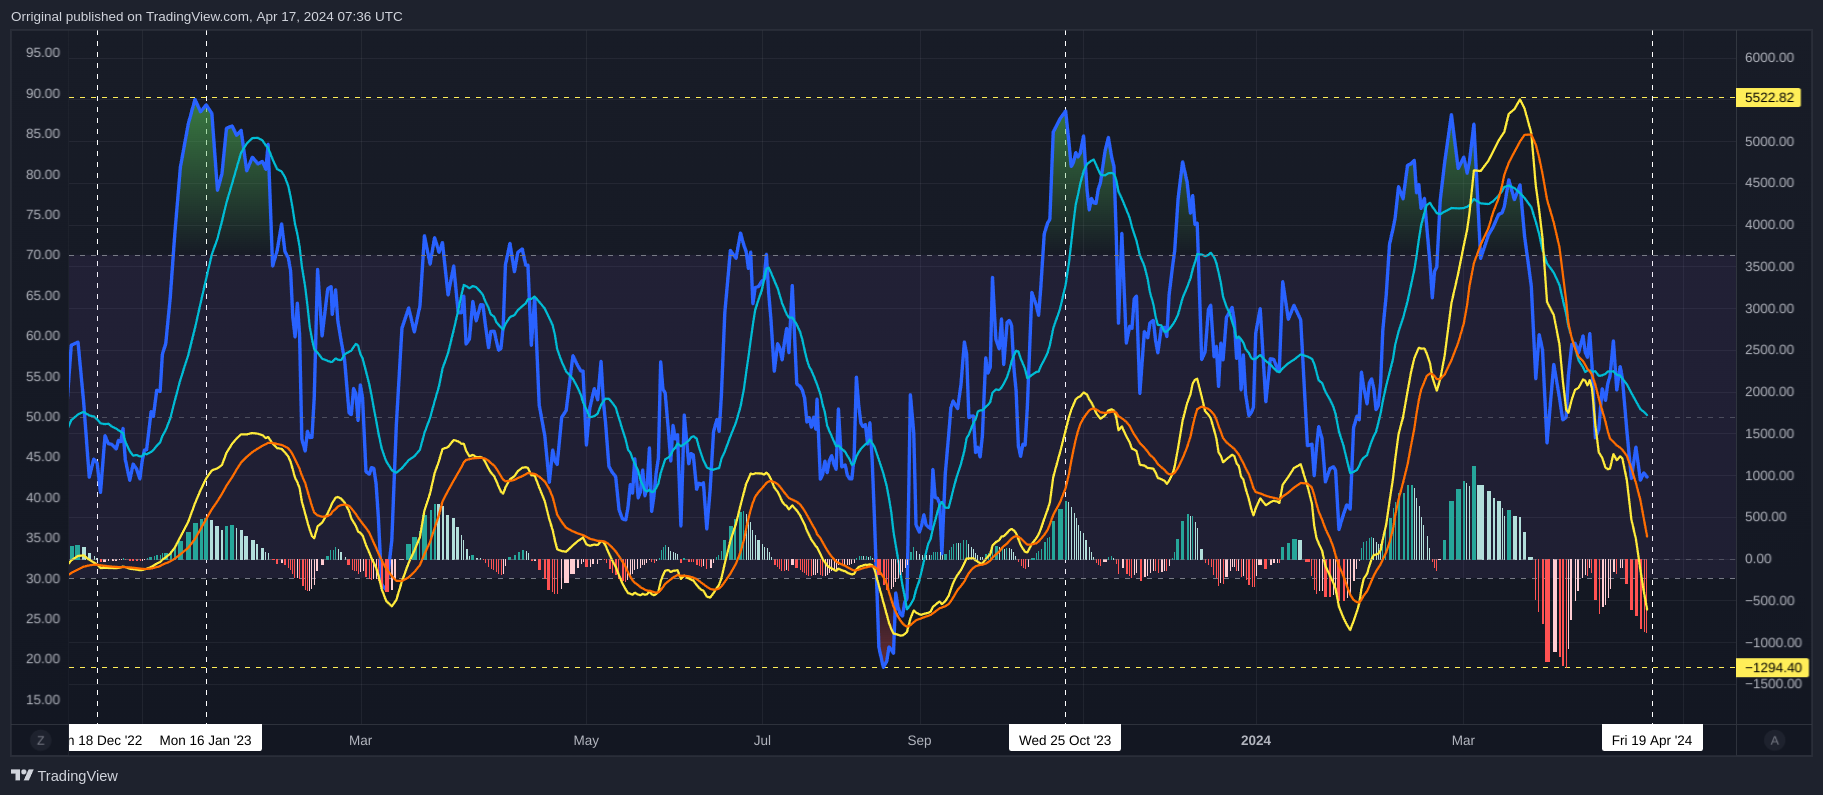Click the Mar axis label after 2024
Screen dimensions: 1823x795
pyautogui.click(x=1463, y=740)
